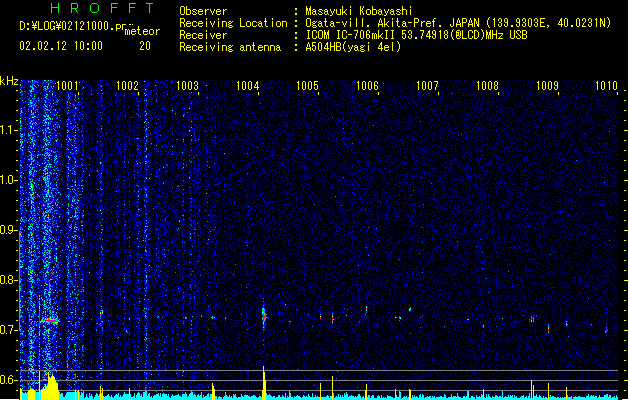
Task: Click the strong meteor echo just after 1004
Action: click(264, 316)
